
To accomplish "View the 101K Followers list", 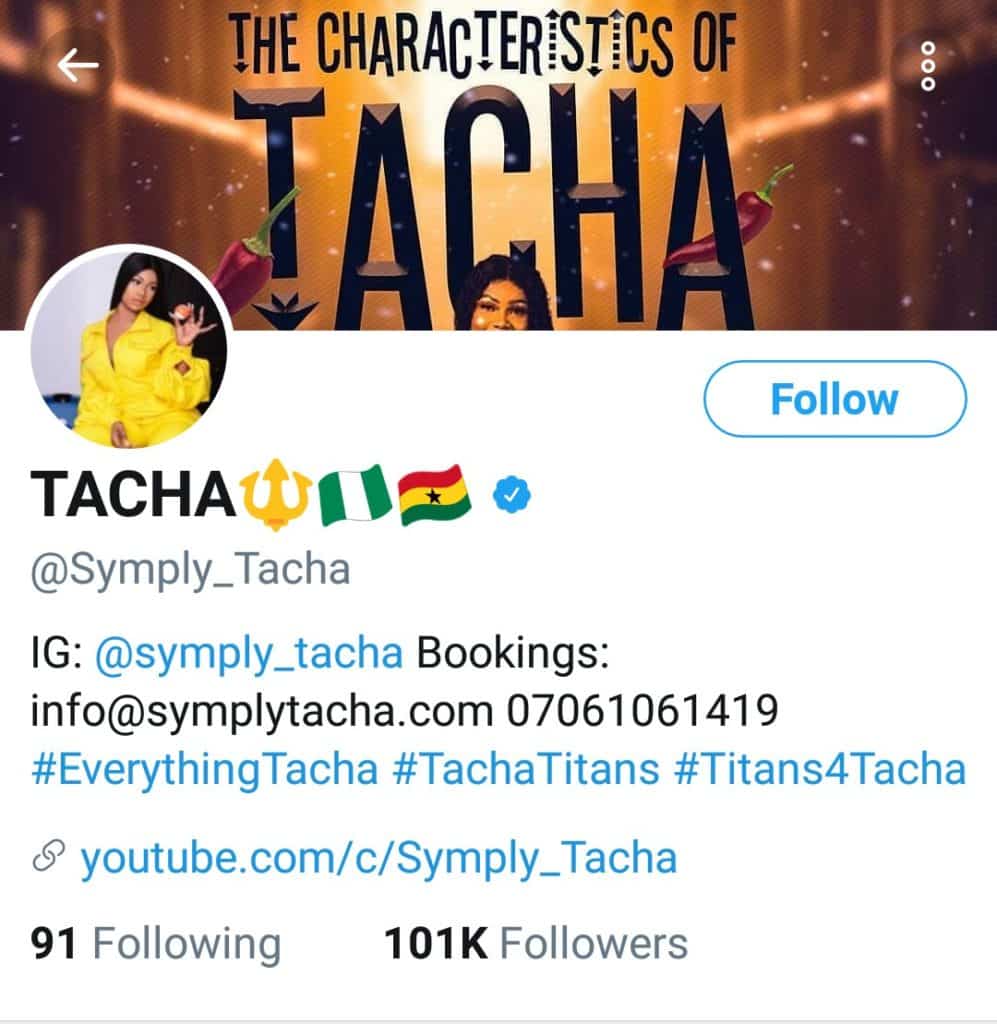I will point(536,943).
